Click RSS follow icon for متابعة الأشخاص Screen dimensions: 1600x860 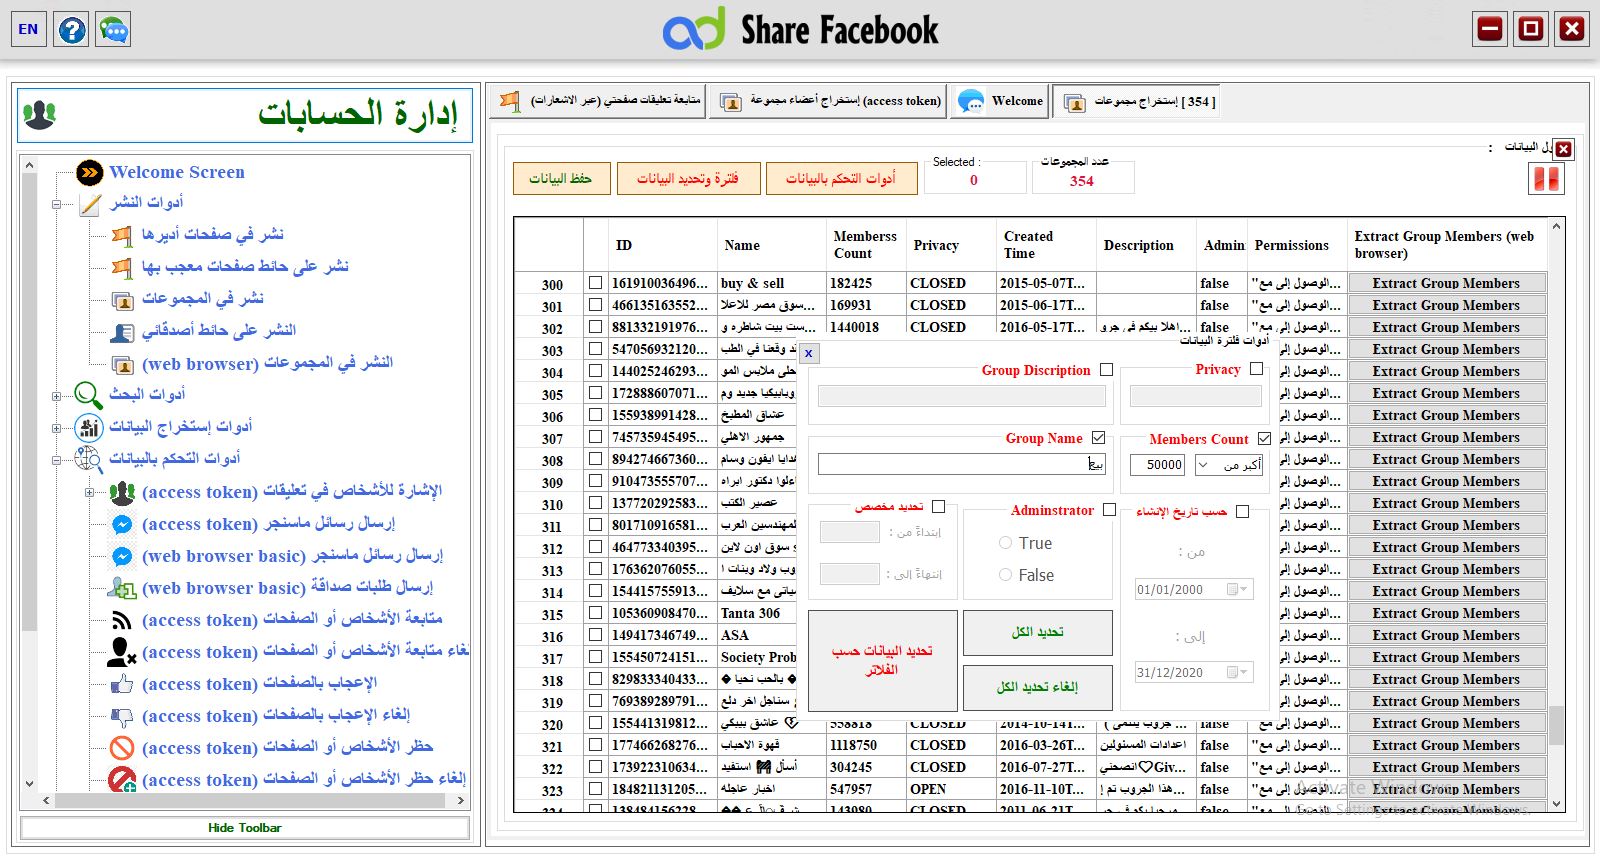[122, 620]
